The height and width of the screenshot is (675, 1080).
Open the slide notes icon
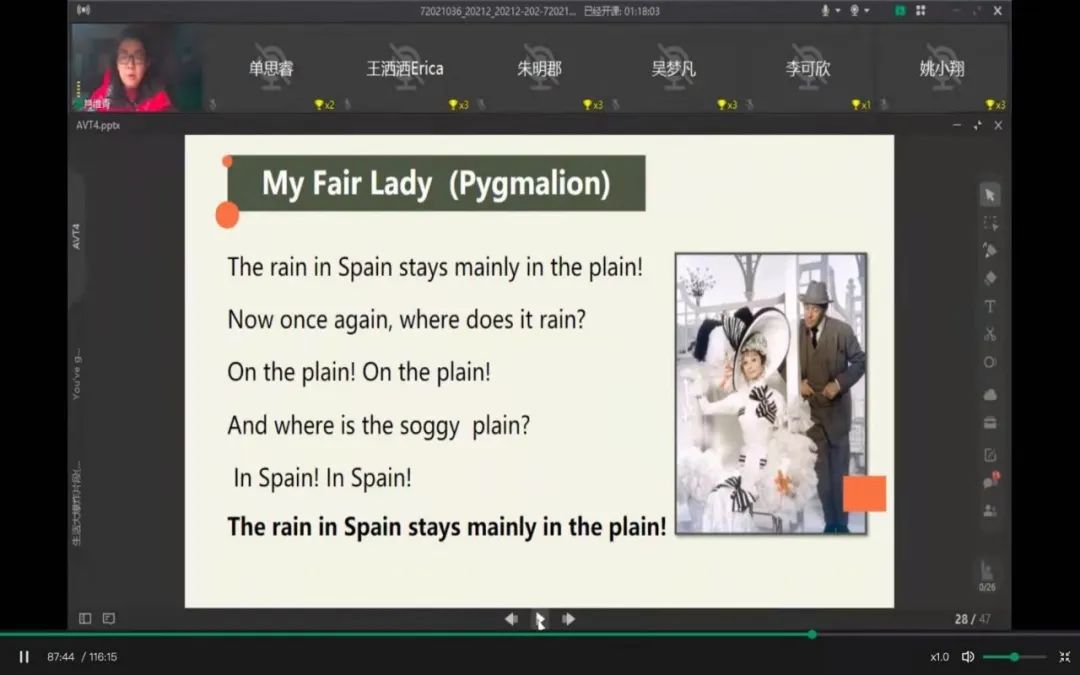point(109,619)
